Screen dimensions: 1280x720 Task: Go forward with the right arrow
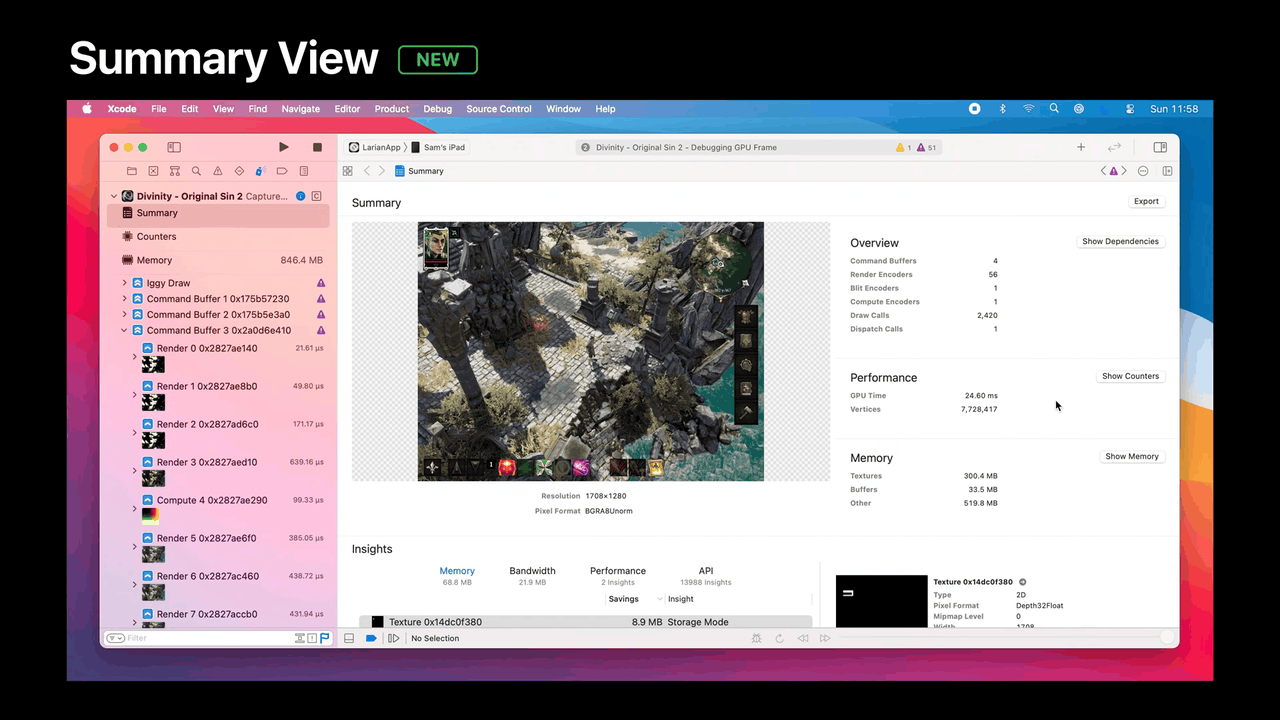382,171
